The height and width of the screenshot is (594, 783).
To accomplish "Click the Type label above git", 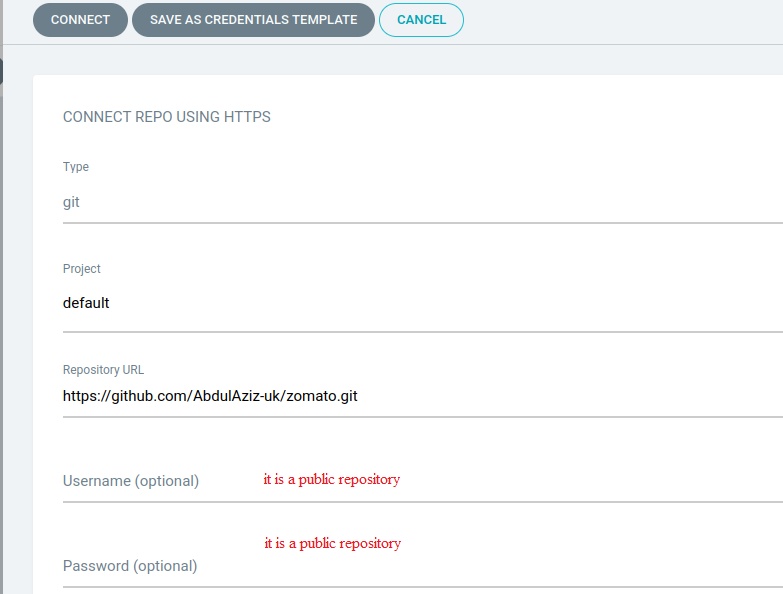I will tap(76, 167).
